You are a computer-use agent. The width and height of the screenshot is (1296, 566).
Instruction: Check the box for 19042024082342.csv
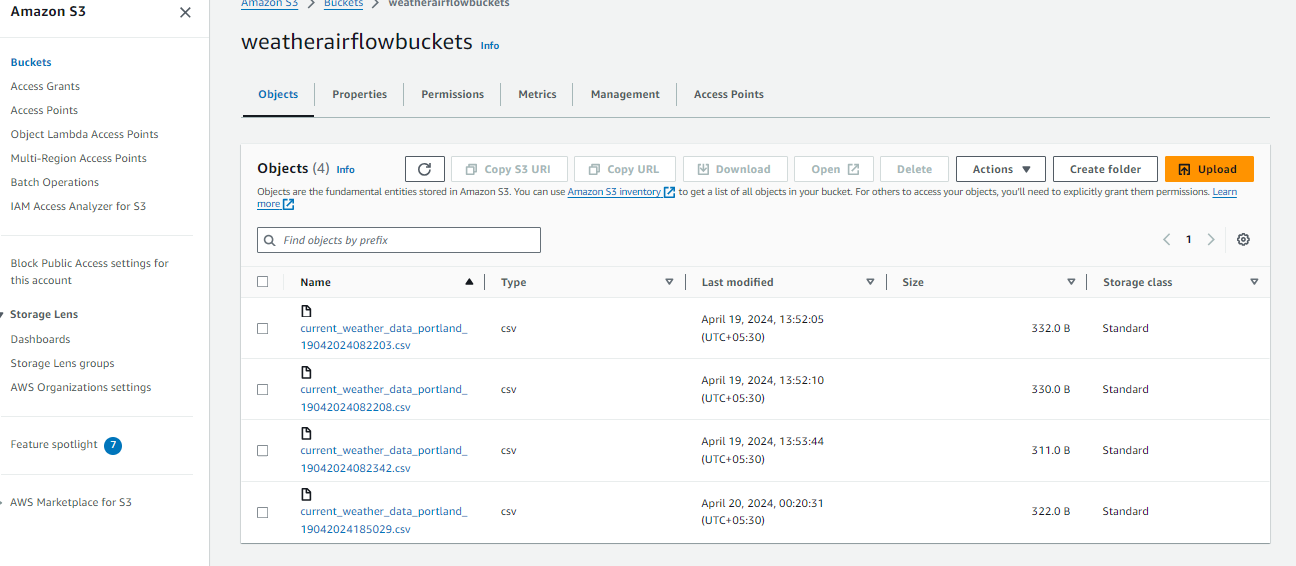coord(263,450)
